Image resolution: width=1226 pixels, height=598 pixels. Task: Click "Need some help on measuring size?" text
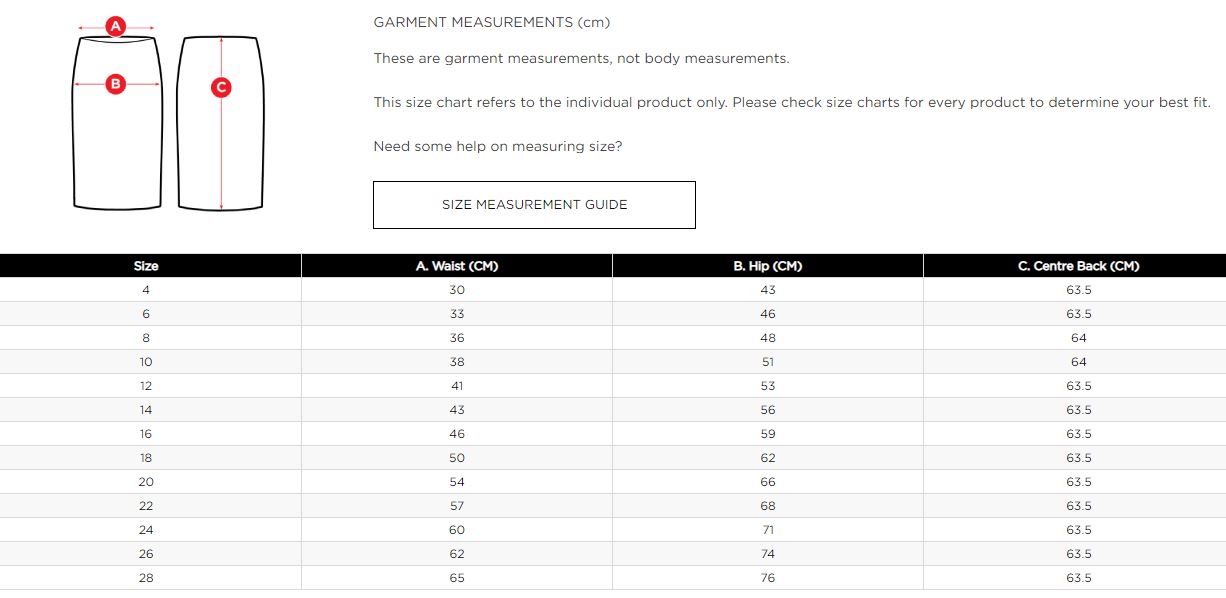pos(498,147)
